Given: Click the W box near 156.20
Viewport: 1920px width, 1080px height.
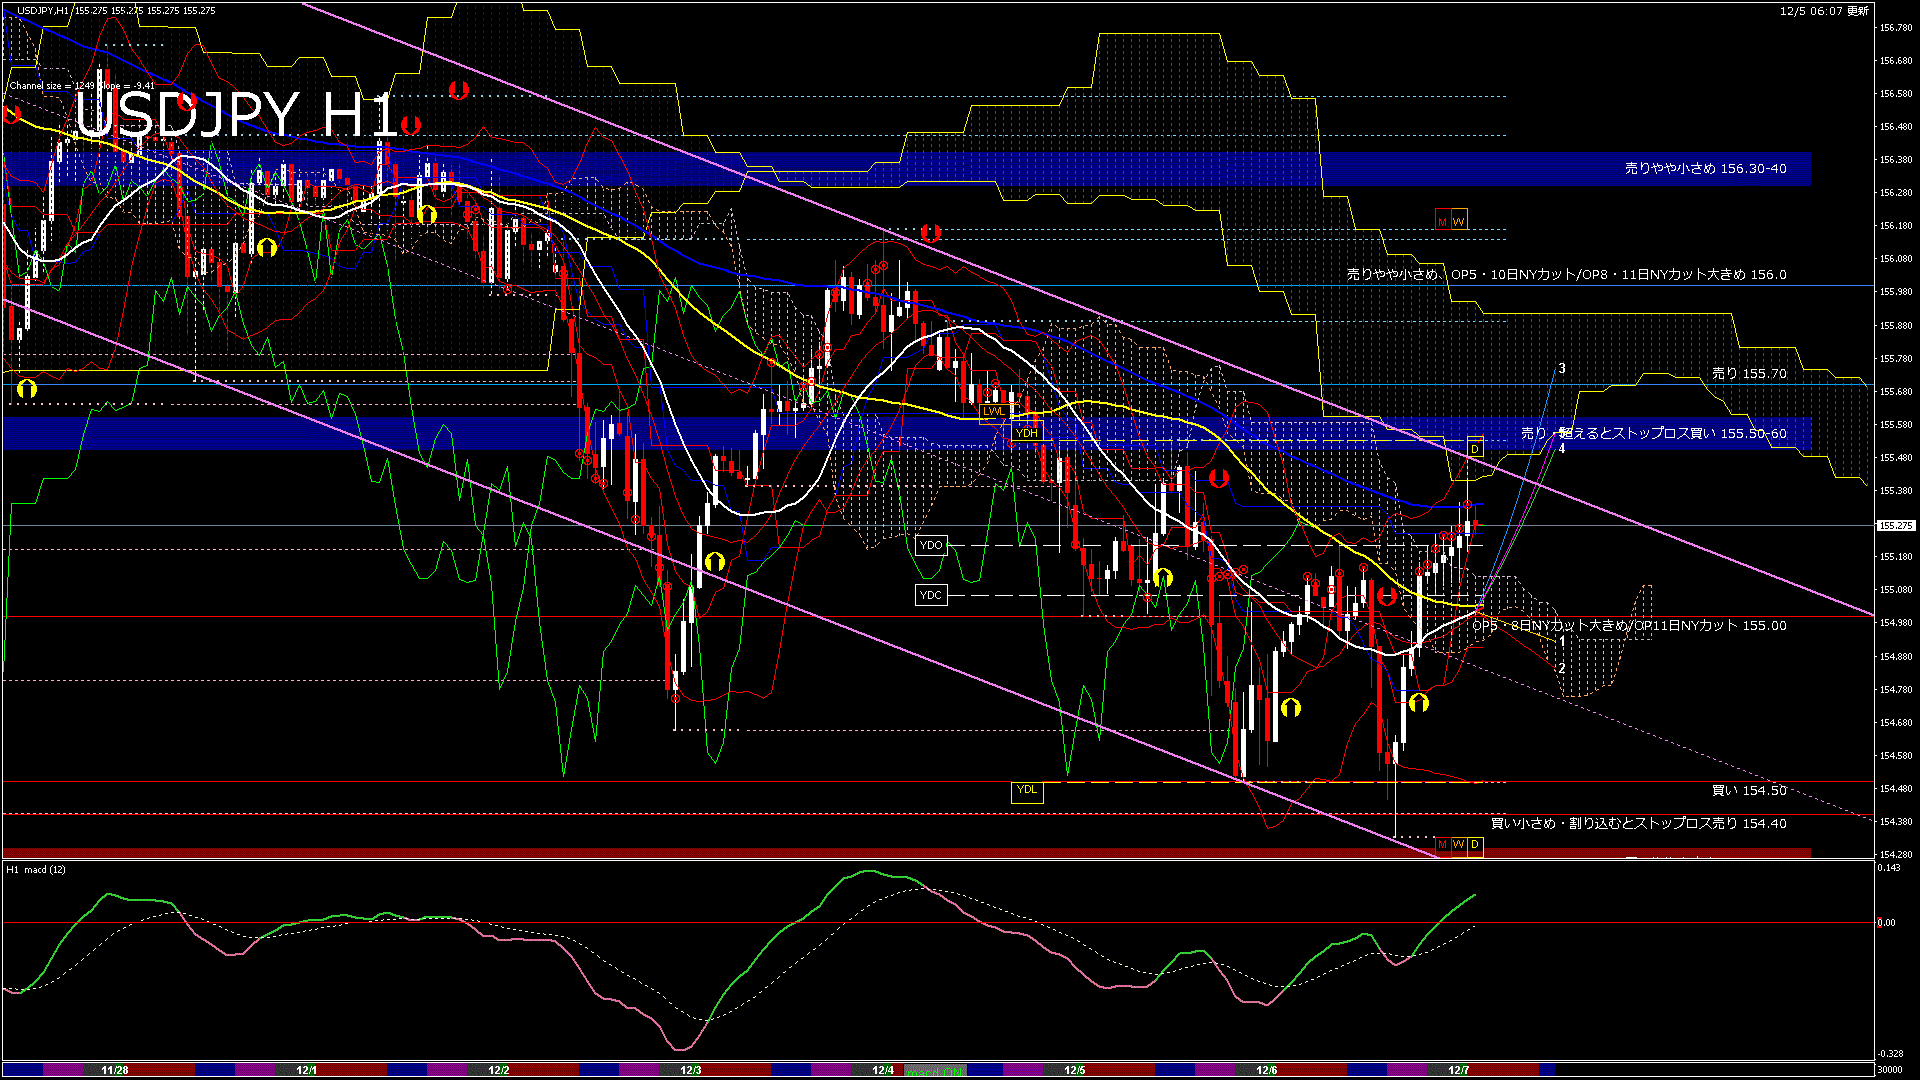Looking at the screenshot, I should [x=1459, y=221].
